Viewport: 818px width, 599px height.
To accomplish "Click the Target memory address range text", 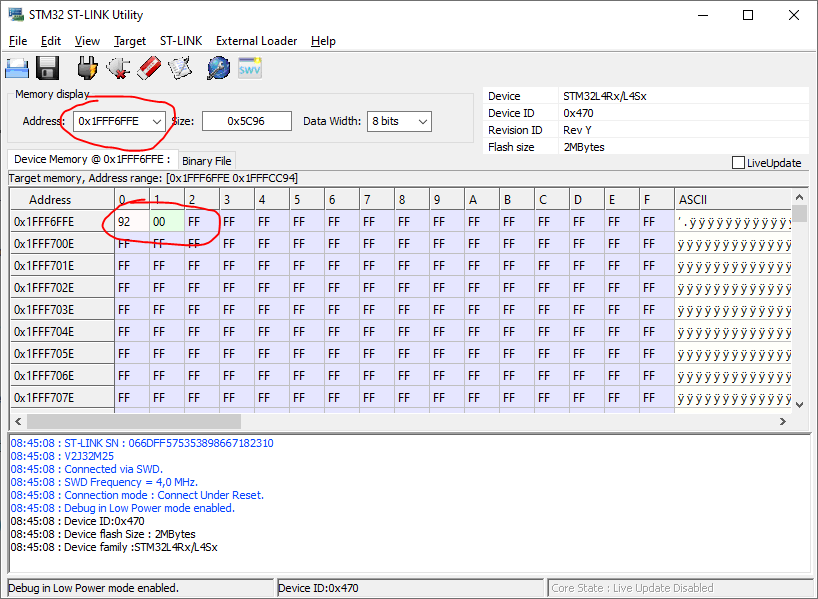I will (x=153, y=178).
